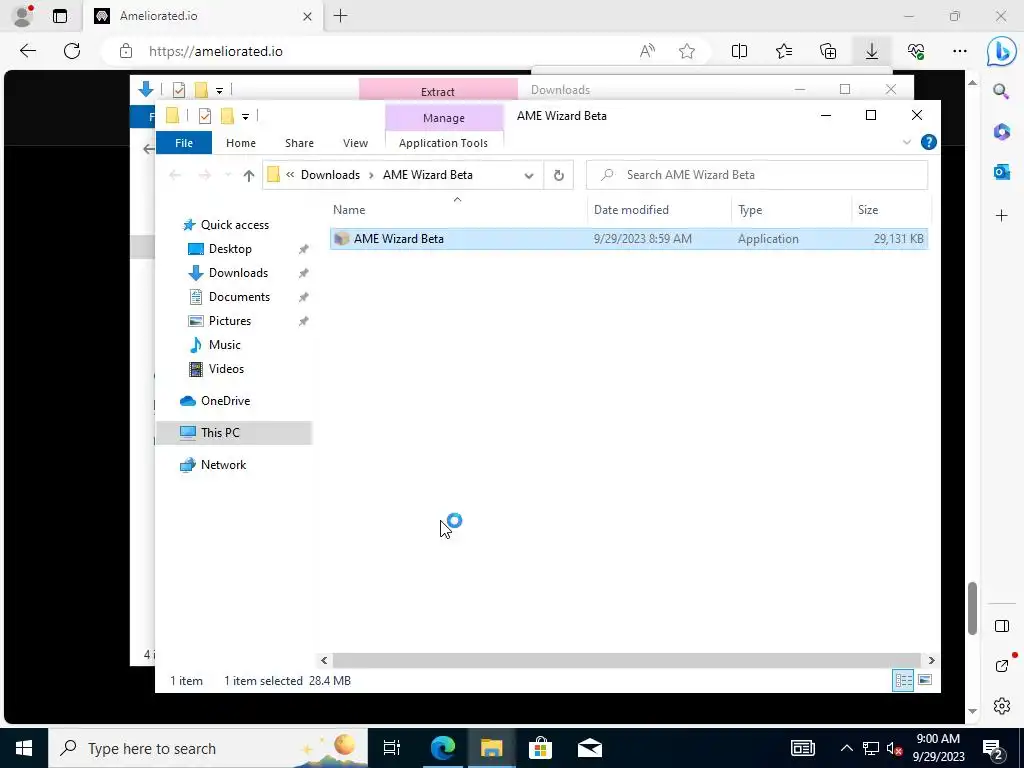
Task: Open Bing chat sidebar icon
Action: 1001,52
